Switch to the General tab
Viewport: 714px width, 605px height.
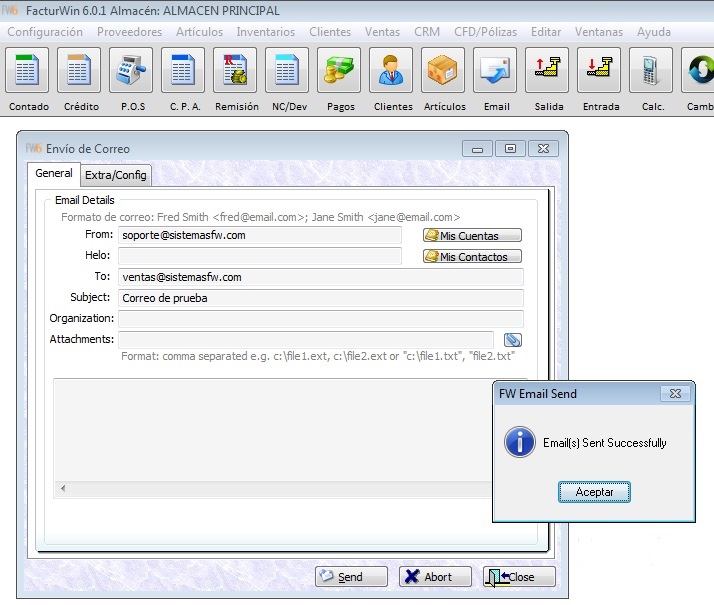54,173
